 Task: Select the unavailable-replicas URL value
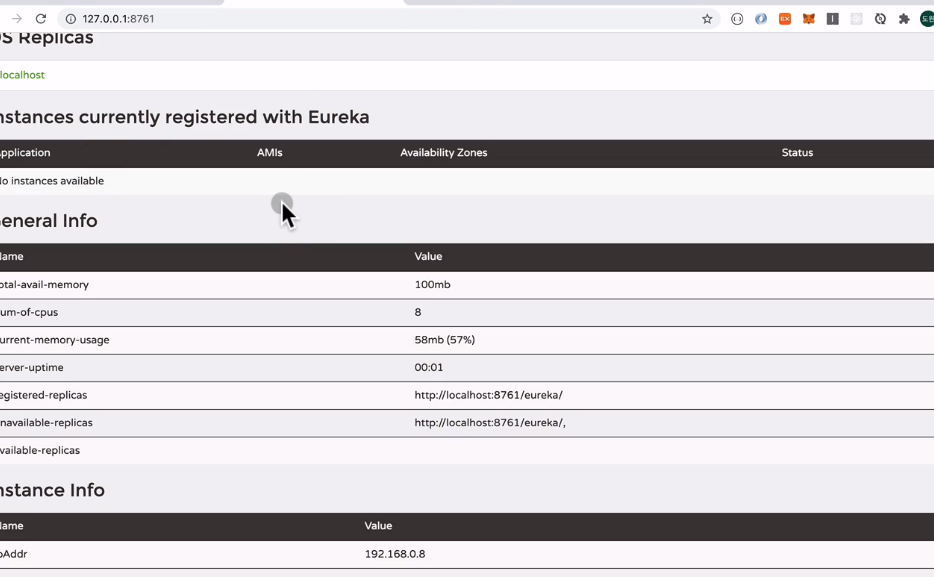pyautogui.click(x=490, y=423)
